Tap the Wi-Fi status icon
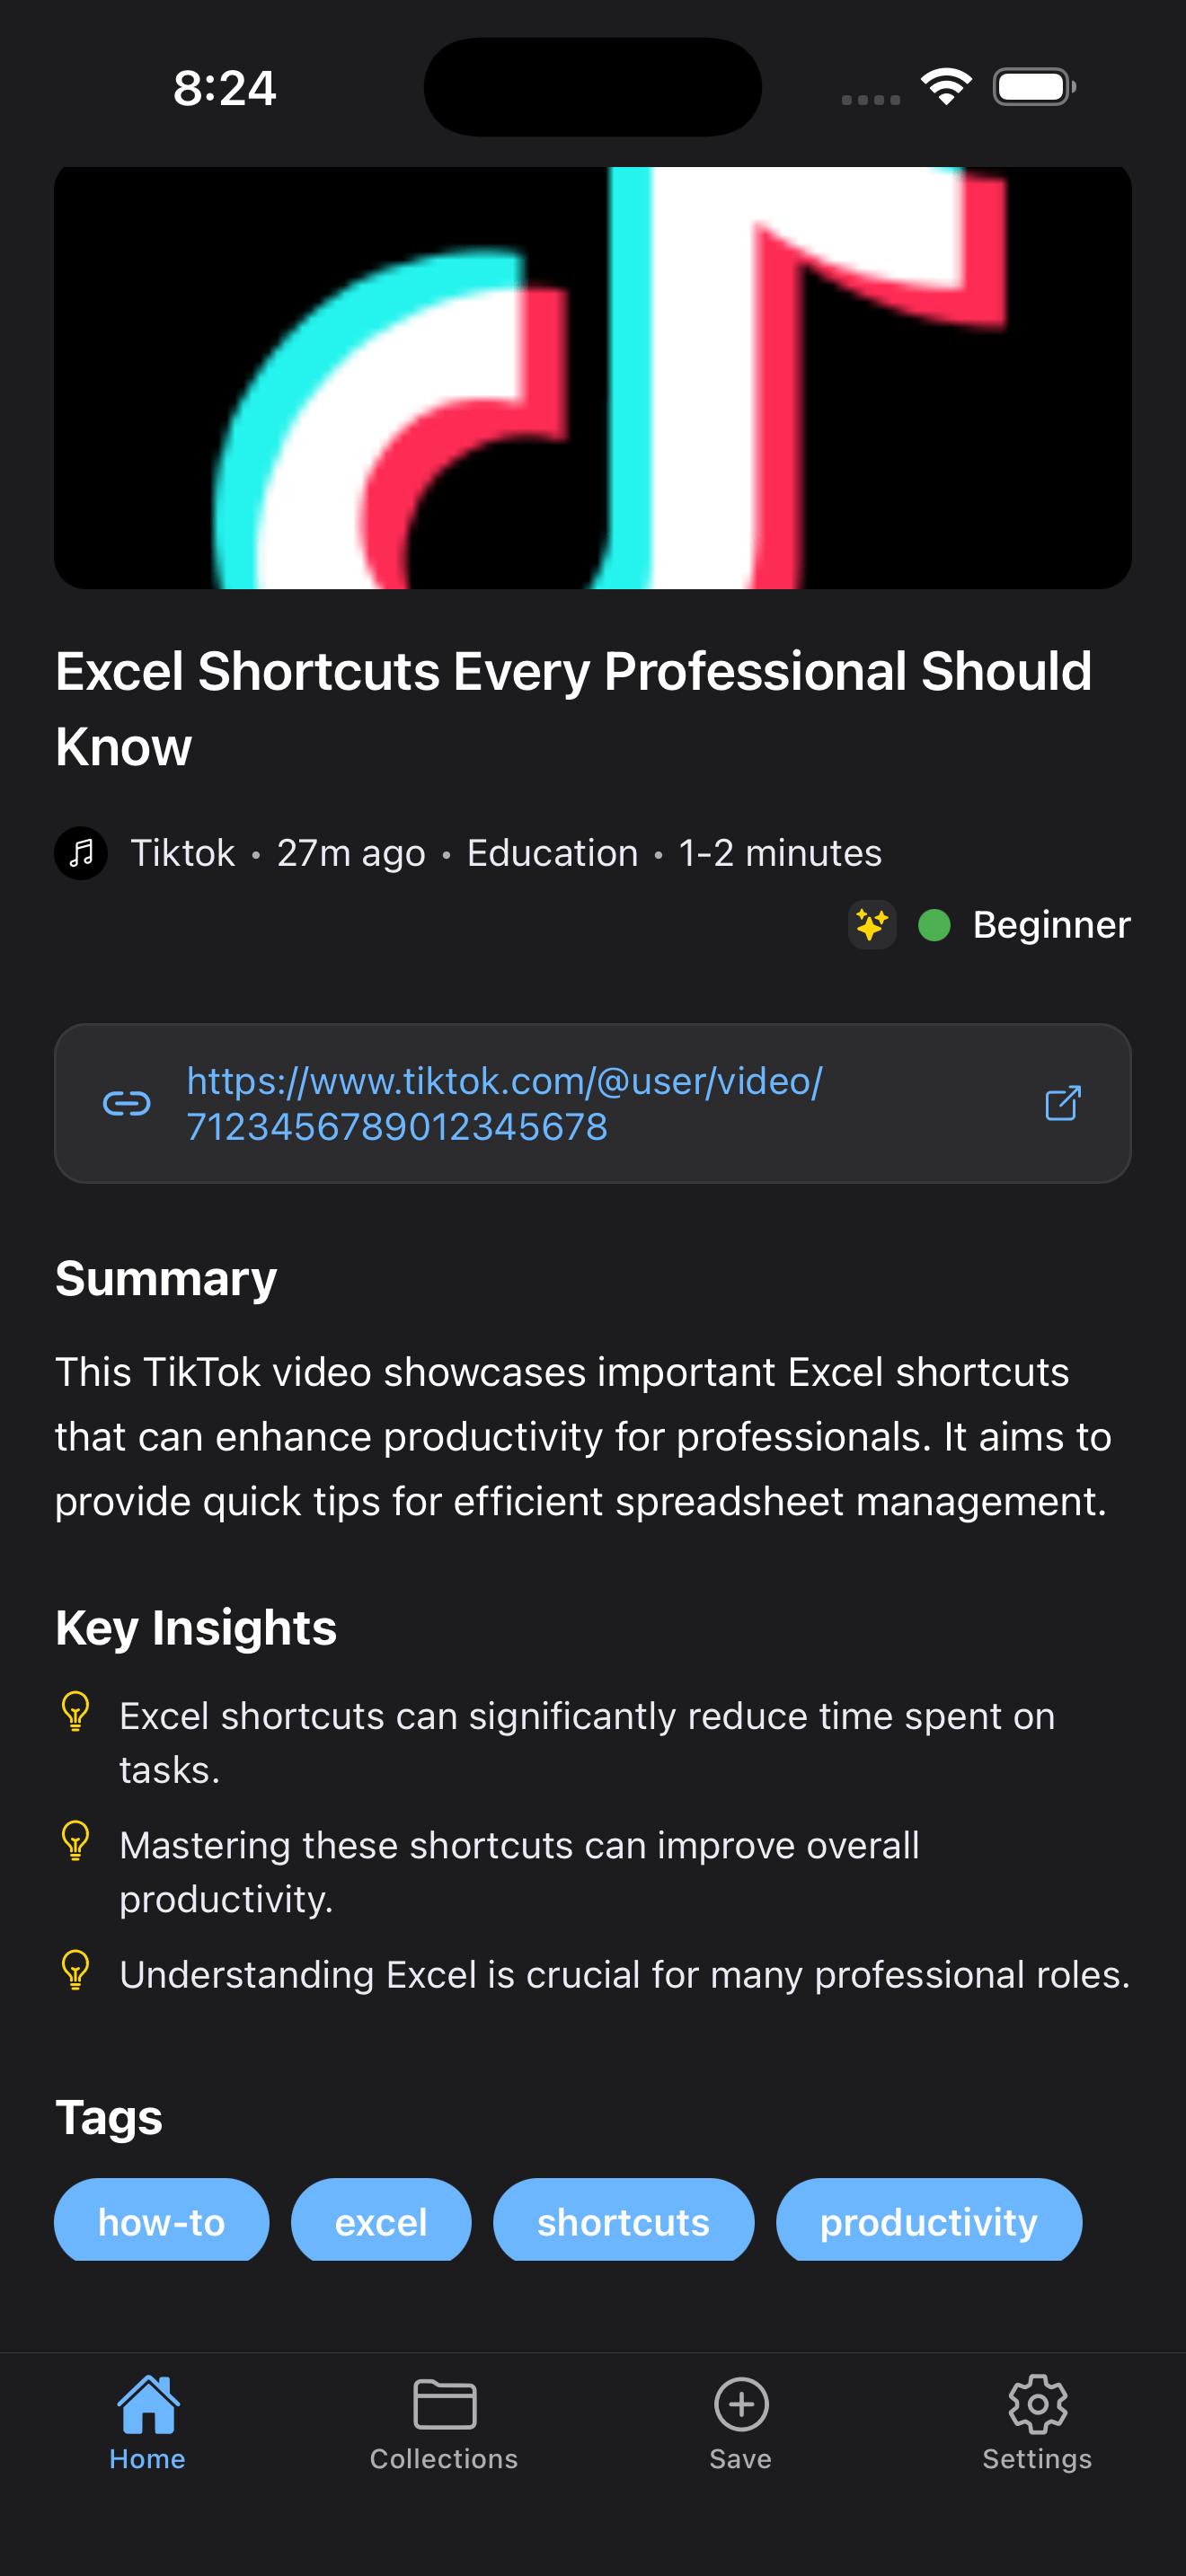Screen dimensions: 1186x2576 coord(945,86)
